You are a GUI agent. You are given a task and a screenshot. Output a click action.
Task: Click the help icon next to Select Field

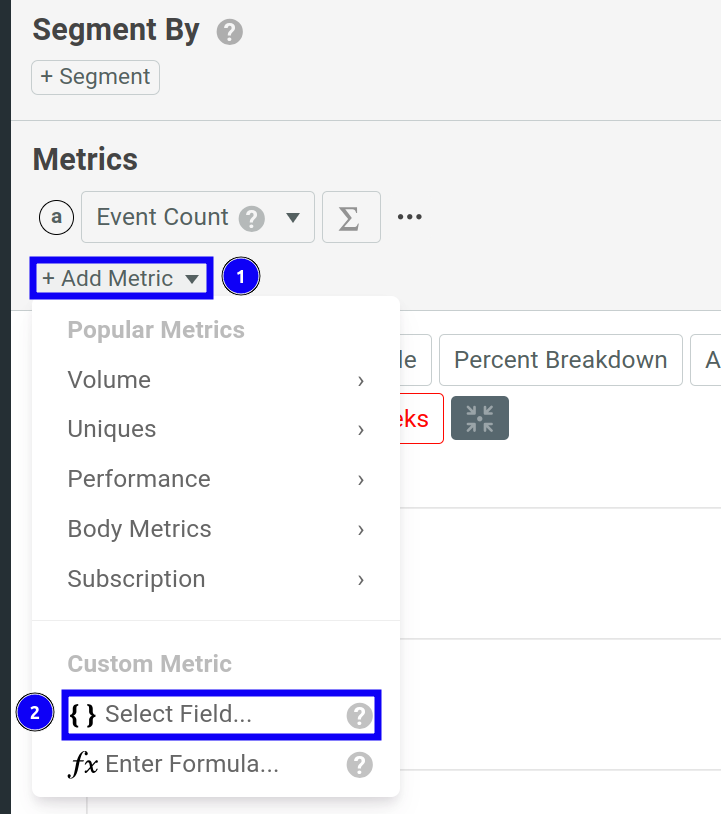point(357,714)
